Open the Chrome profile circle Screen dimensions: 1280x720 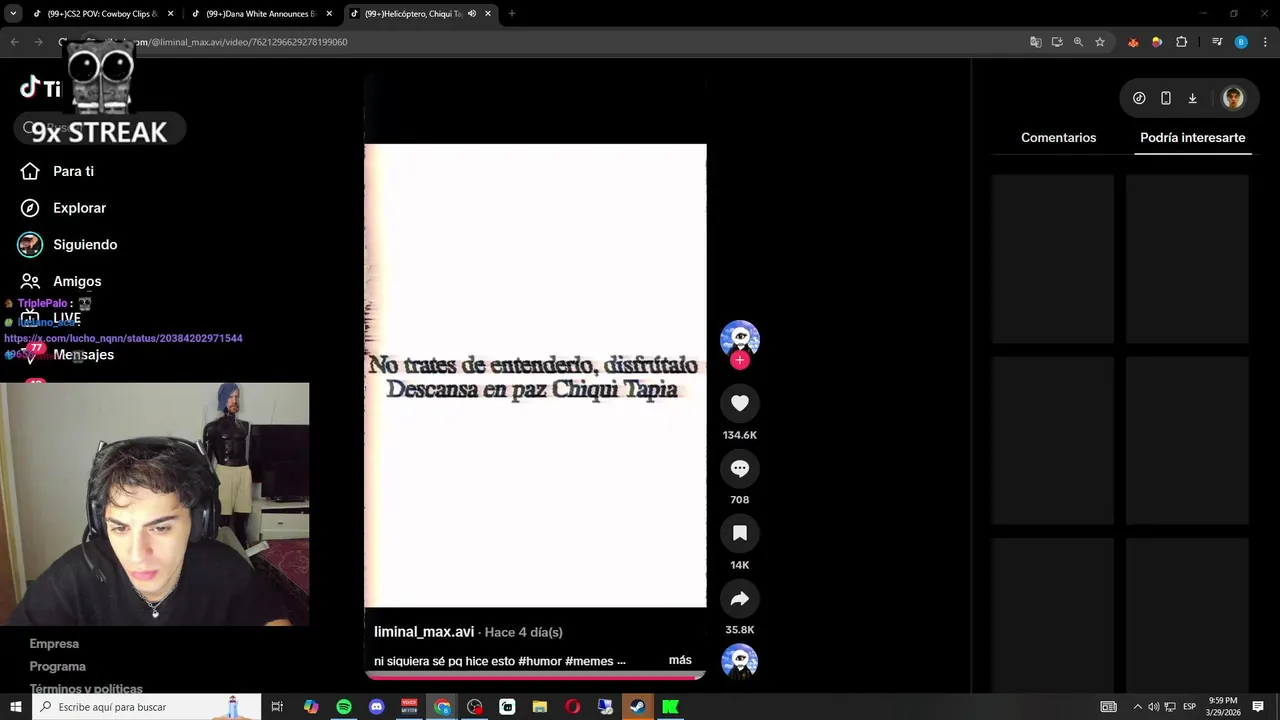(1241, 42)
